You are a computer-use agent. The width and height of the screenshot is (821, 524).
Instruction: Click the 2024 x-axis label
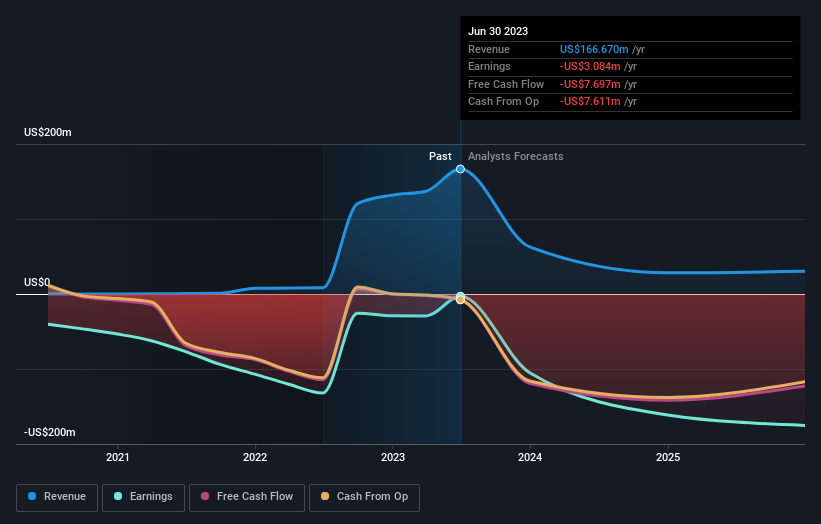click(530, 457)
